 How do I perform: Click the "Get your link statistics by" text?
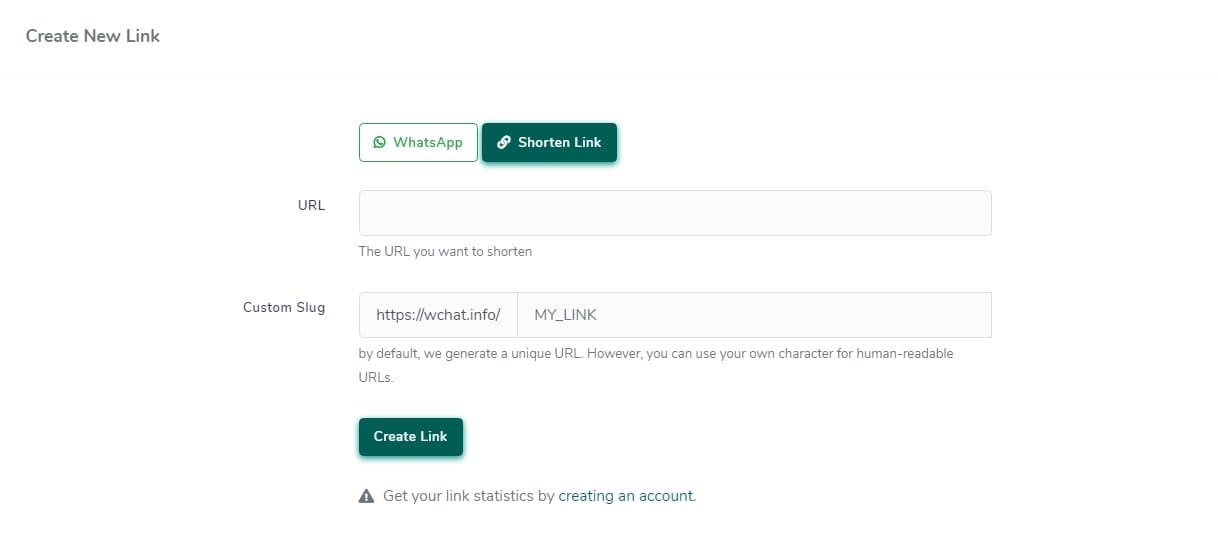coord(468,496)
